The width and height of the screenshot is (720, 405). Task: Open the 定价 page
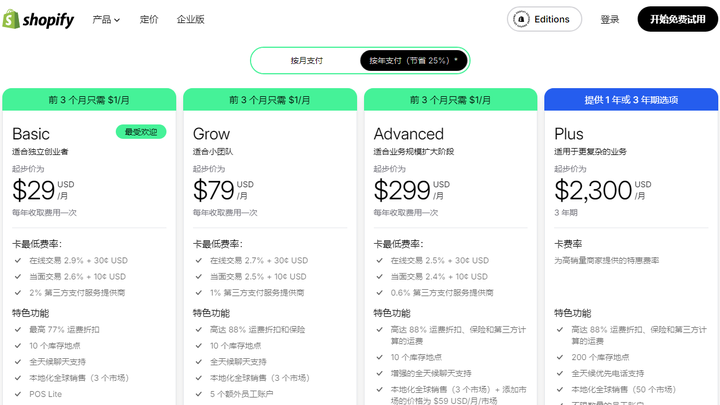tap(149, 19)
